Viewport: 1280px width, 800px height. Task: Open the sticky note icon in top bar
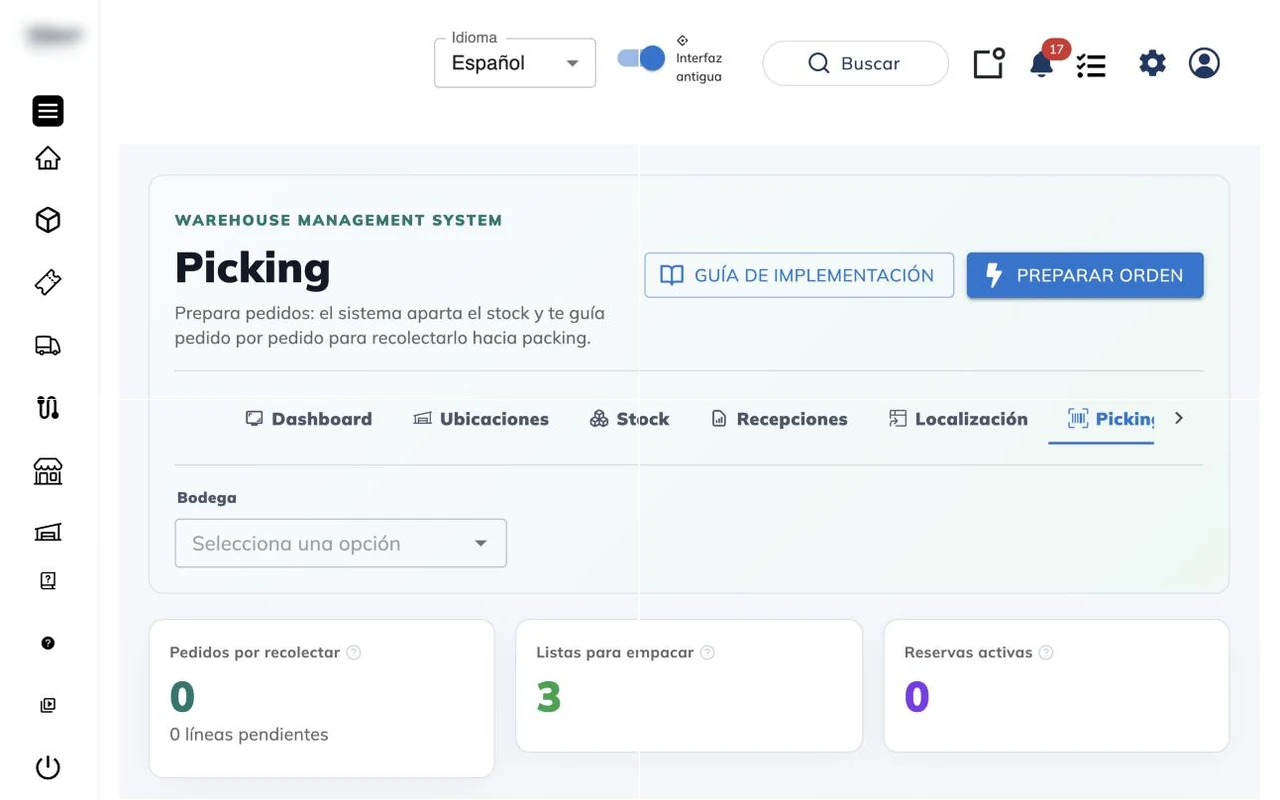989,63
